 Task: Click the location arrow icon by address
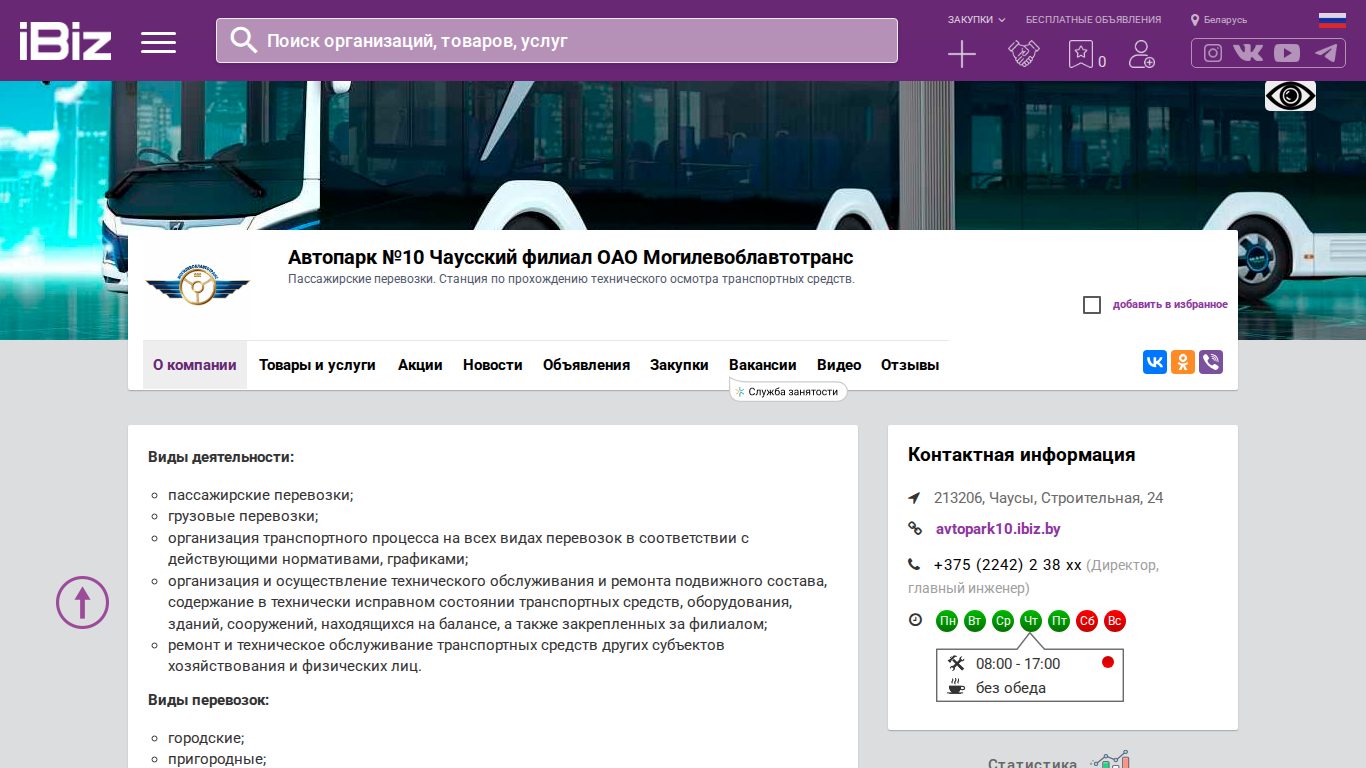pyautogui.click(x=914, y=498)
